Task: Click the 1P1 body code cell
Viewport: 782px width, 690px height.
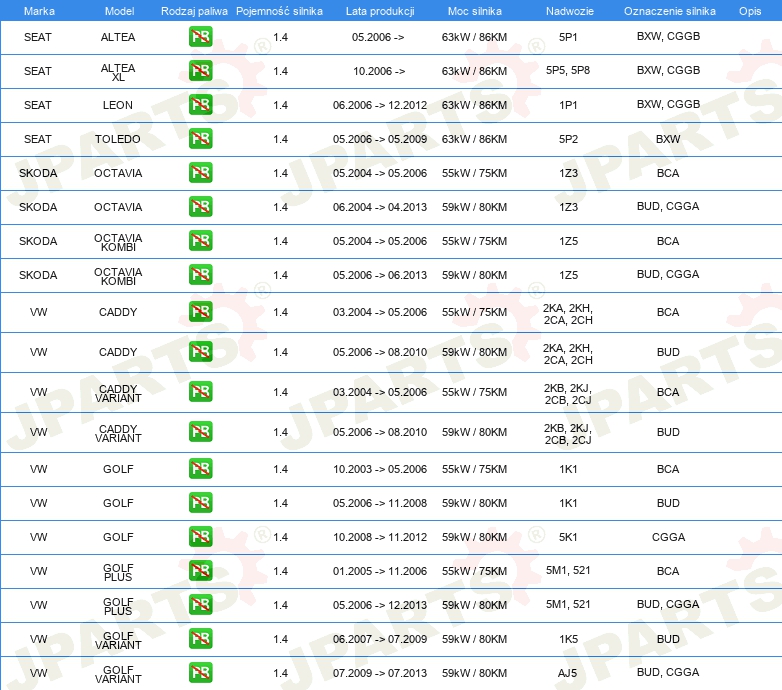Action: [x=568, y=105]
